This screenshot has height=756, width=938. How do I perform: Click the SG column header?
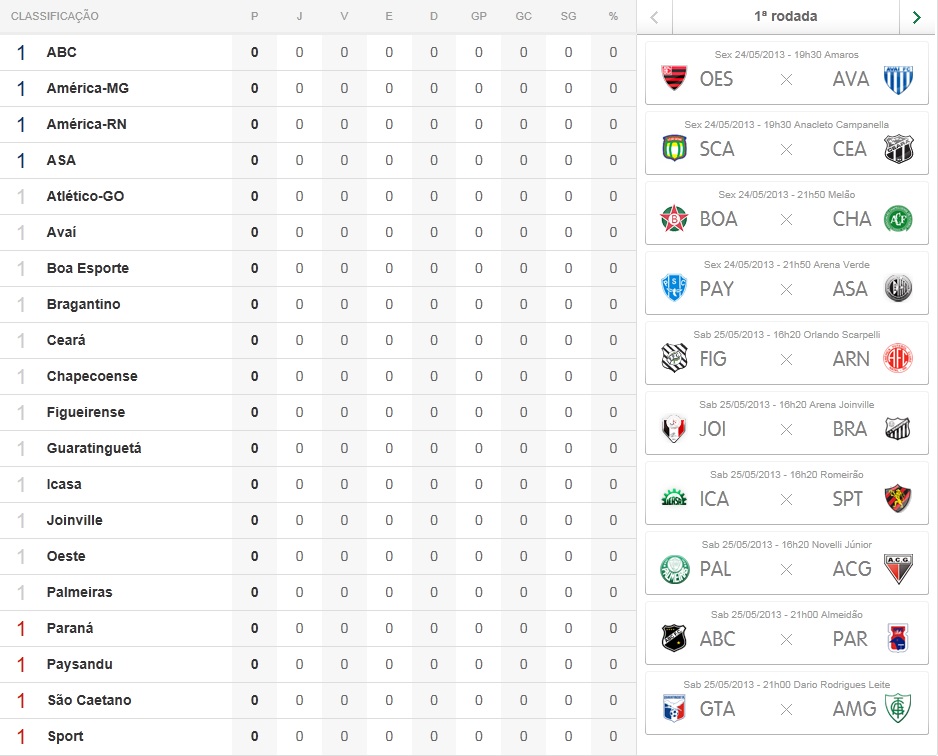click(x=568, y=17)
